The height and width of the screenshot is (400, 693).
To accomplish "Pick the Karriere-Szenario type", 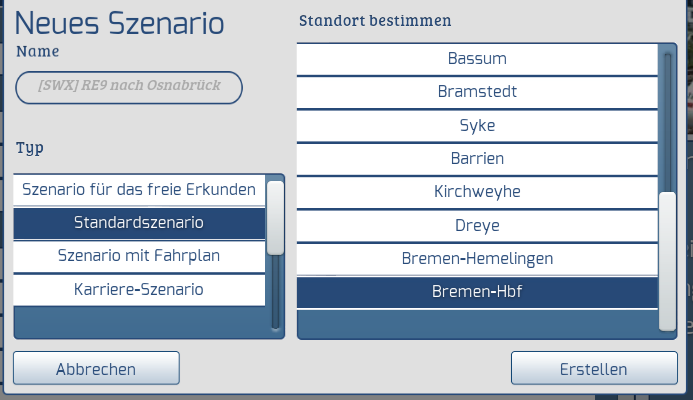I will pyautogui.click(x=139, y=290).
